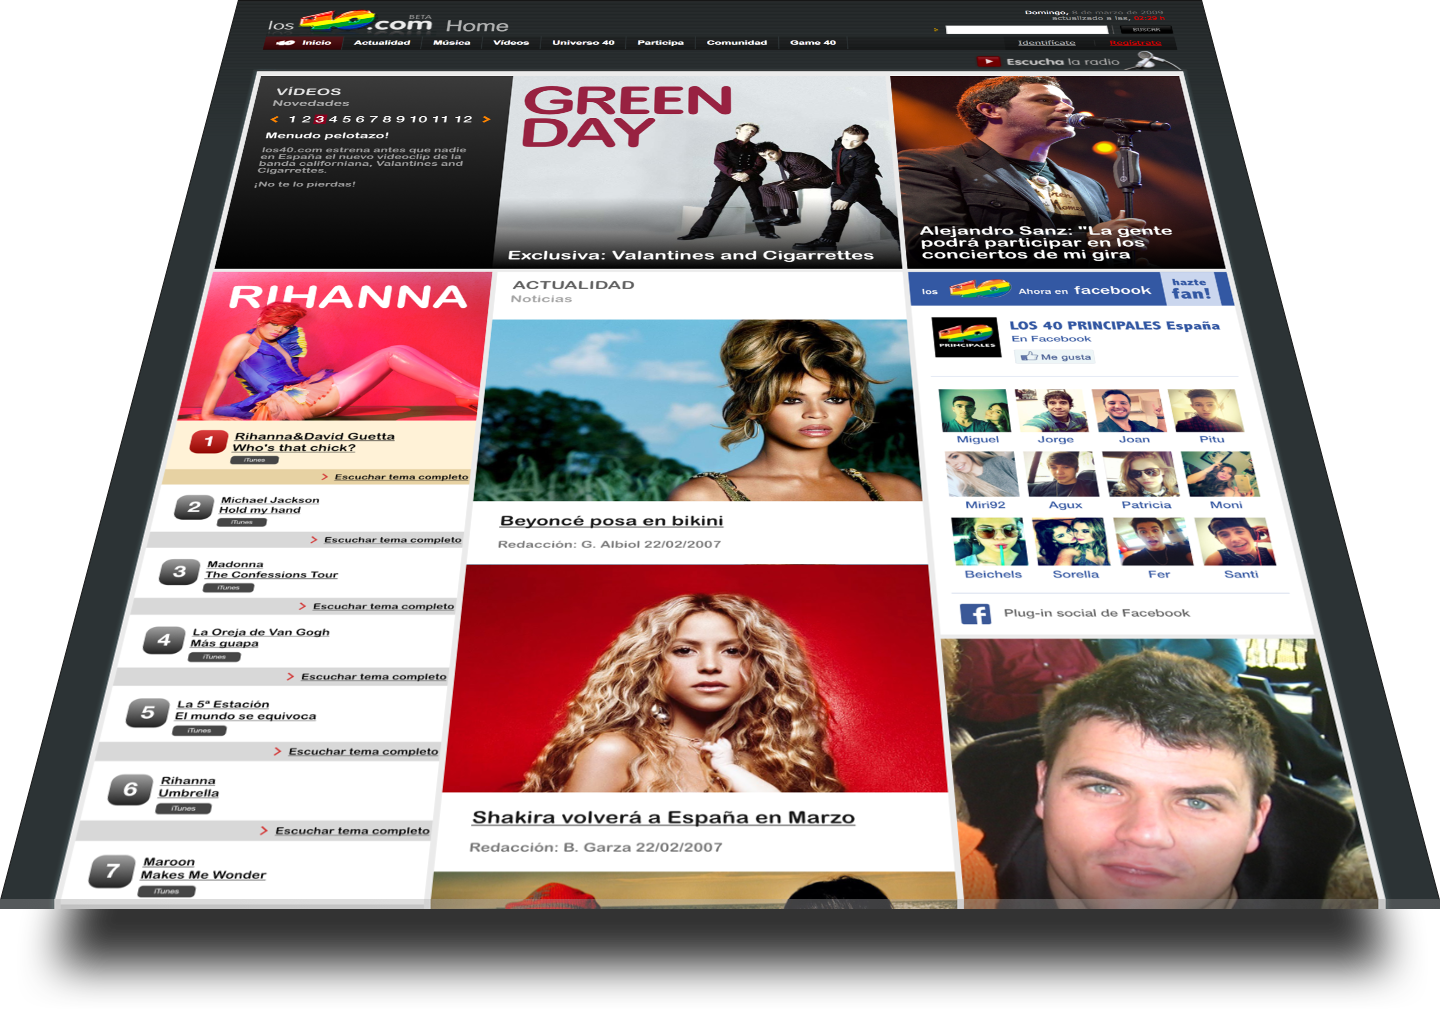
Task: Click the rank 1 badge icon
Action: [209, 441]
